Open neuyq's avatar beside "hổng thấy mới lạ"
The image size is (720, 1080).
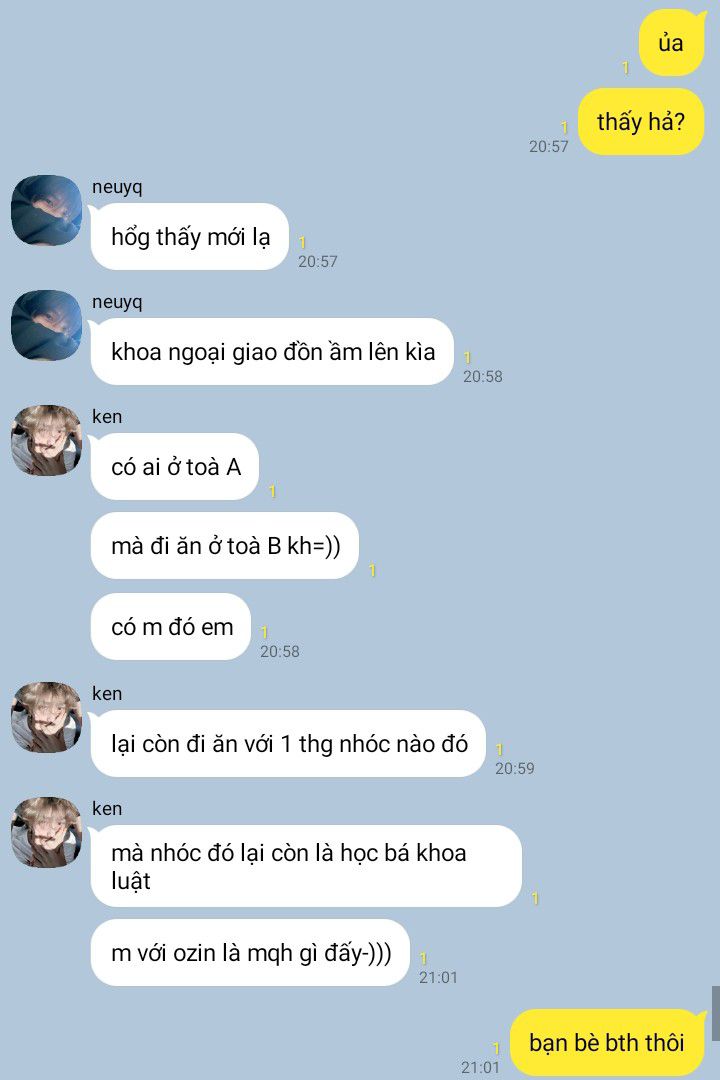(x=46, y=210)
